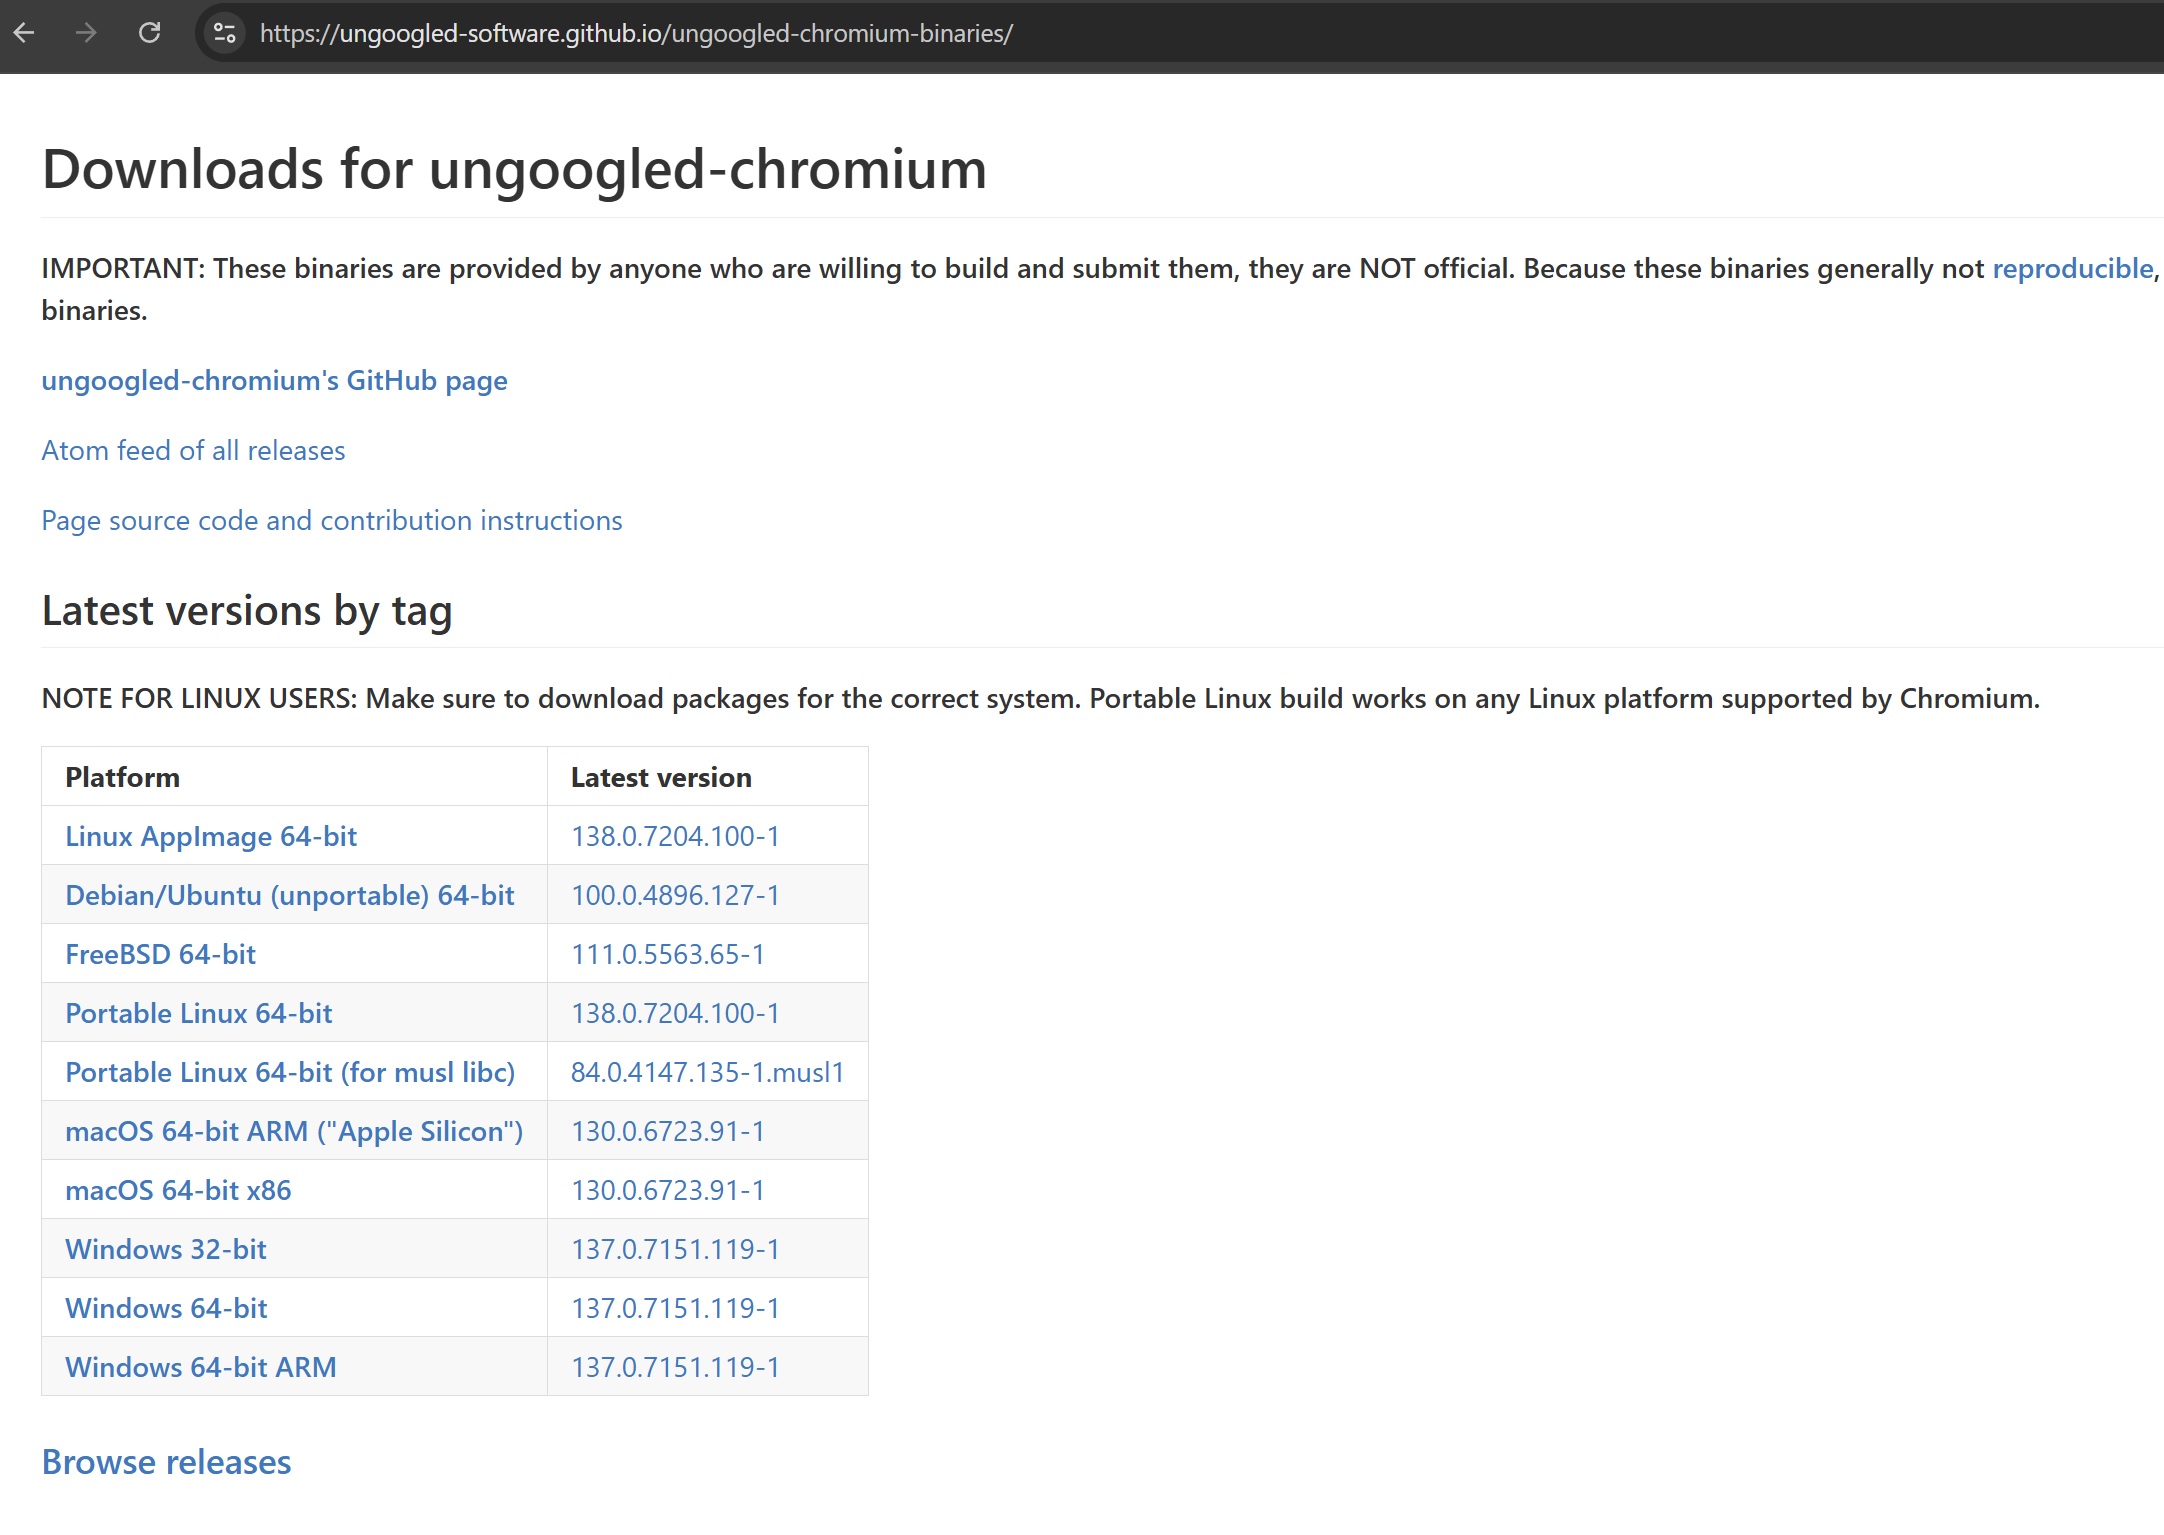
Task: Open version 111.0.5563.65-1 link
Action: tap(668, 954)
